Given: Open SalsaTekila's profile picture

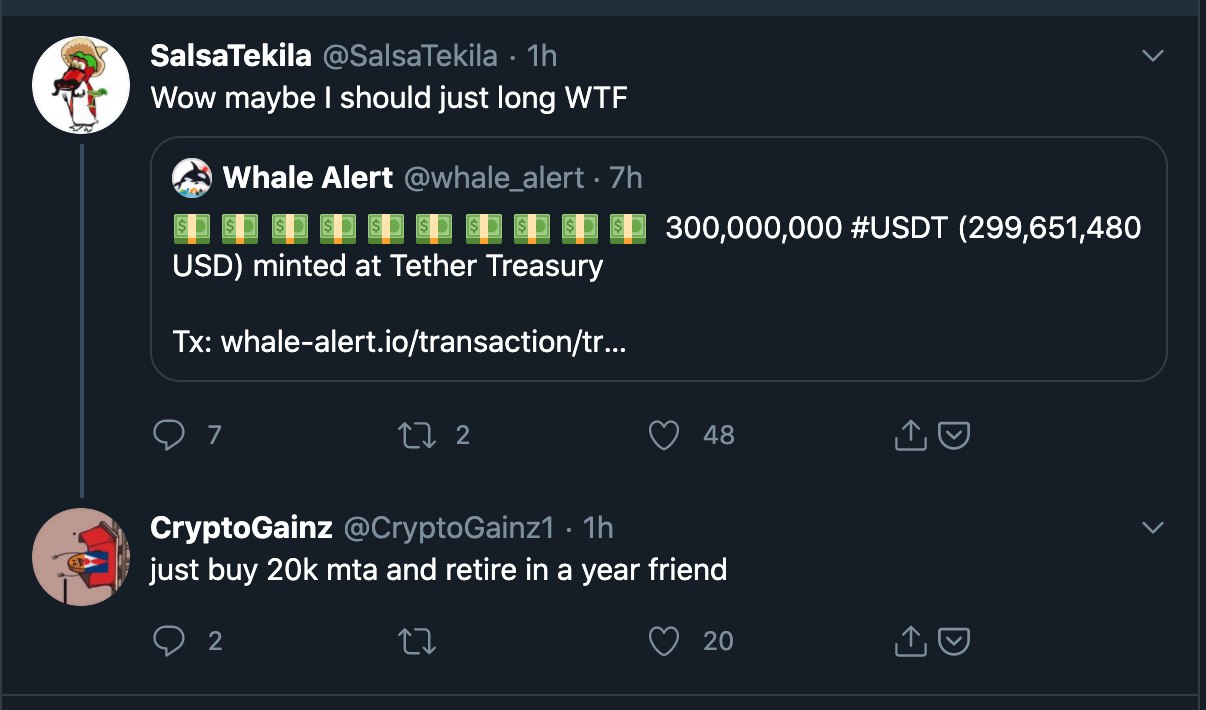Looking at the screenshot, I should click(81, 84).
